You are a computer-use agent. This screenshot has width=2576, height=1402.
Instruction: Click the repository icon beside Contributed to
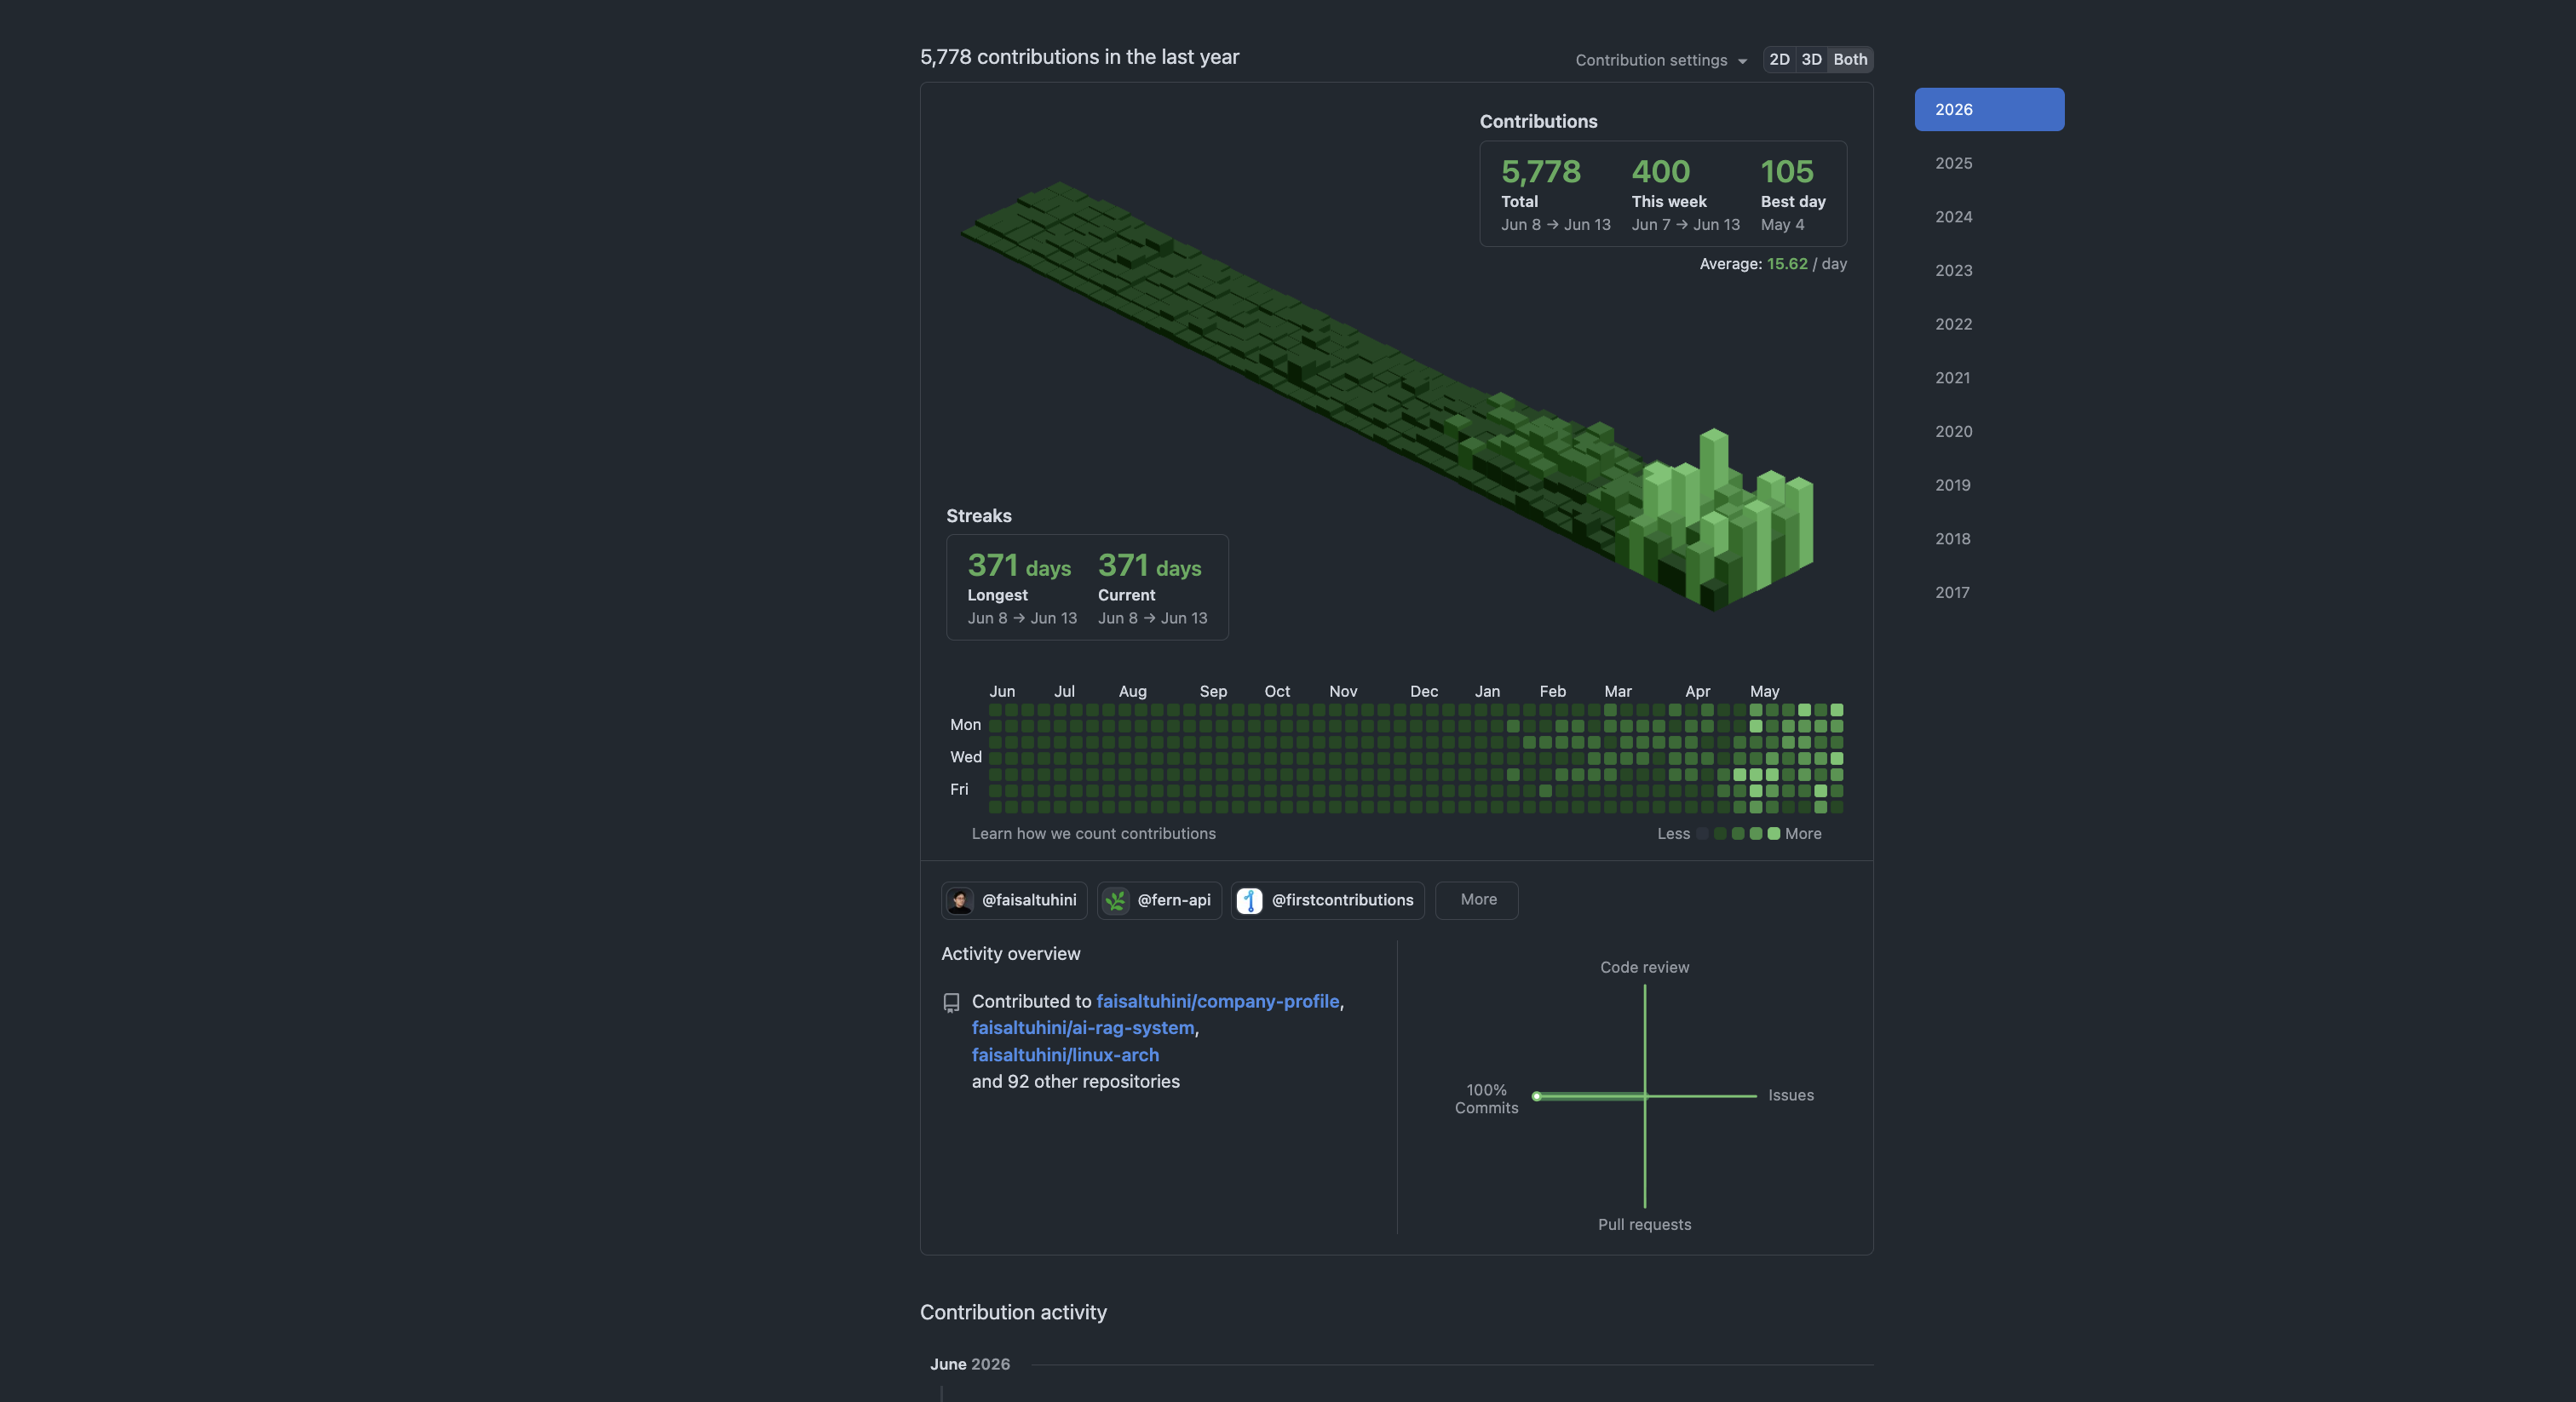pos(951,1002)
